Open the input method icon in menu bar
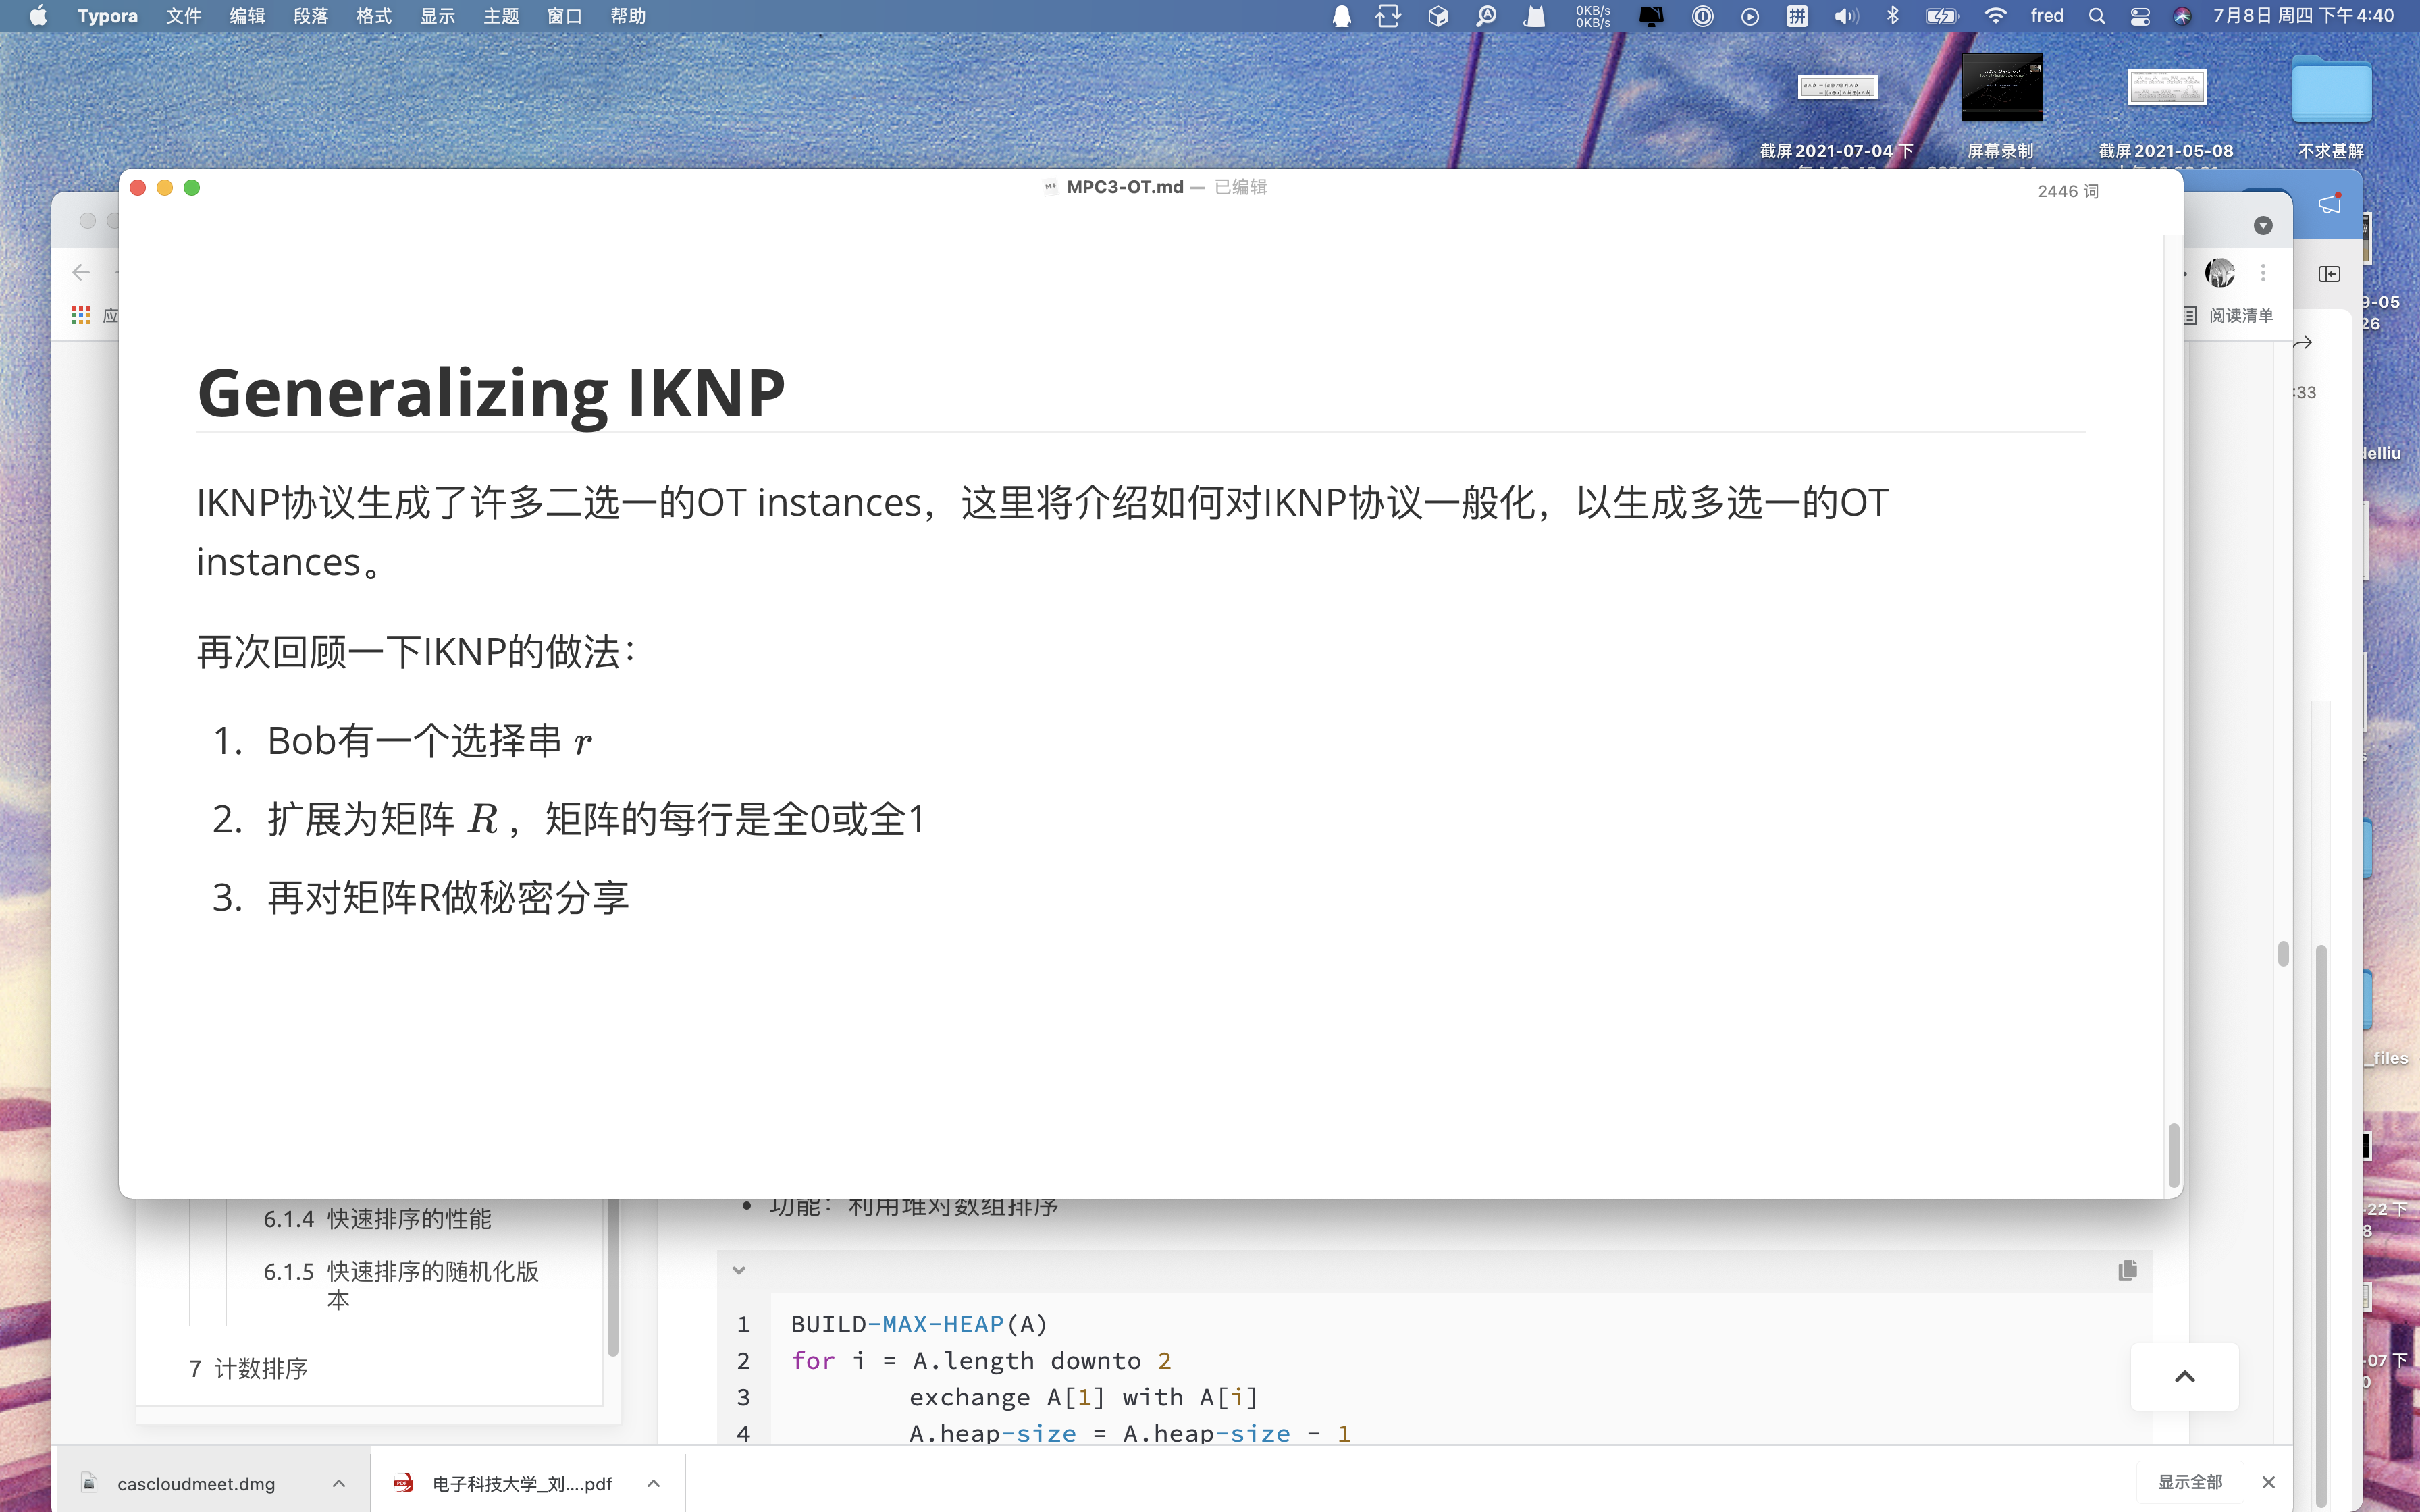Viewport: 2420px width, 1512px height. [x=1798, y=16]
